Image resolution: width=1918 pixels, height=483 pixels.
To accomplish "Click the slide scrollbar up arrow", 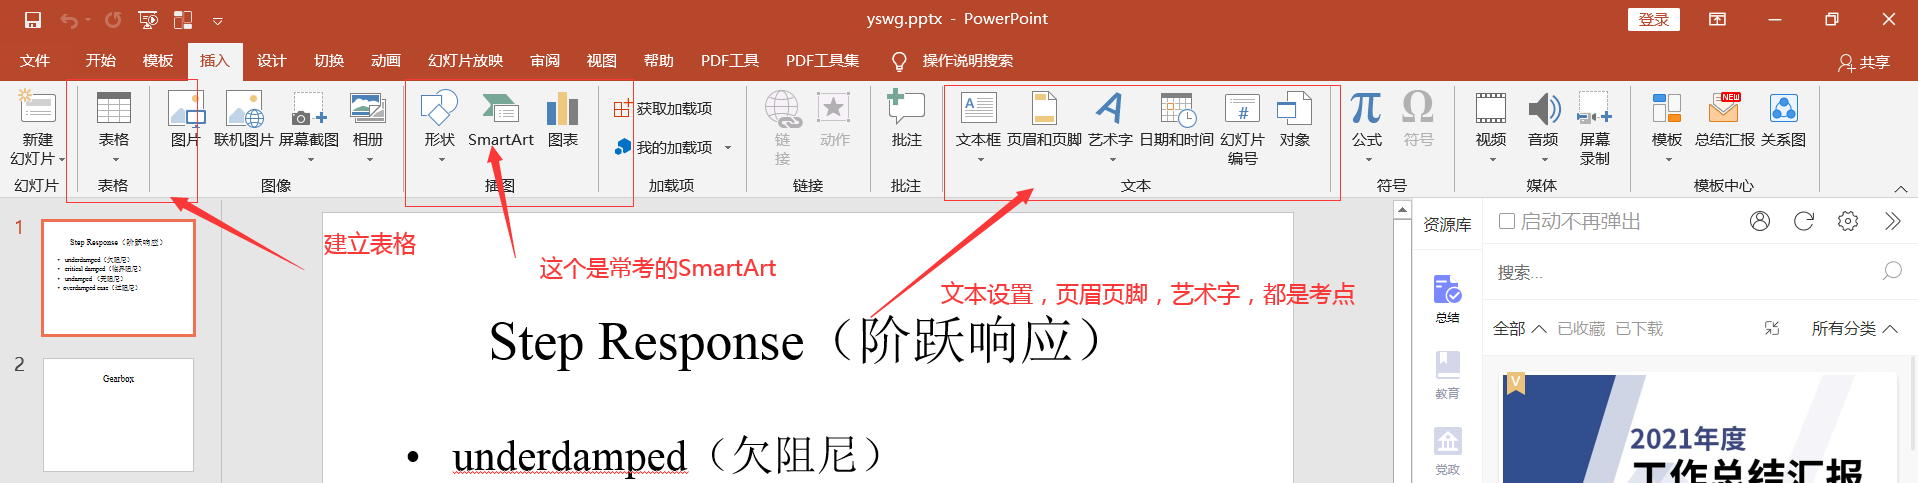I will (x=1402, y=210).
